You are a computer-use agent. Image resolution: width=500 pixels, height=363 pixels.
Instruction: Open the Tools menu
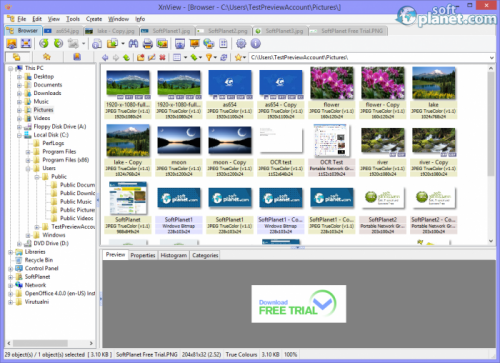73,19
